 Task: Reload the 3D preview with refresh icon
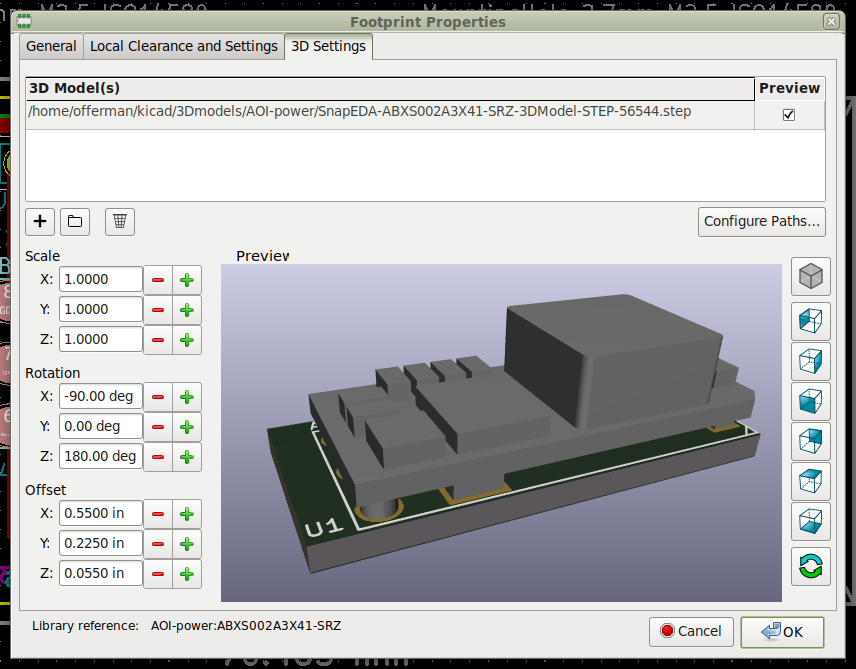(811, 566)
